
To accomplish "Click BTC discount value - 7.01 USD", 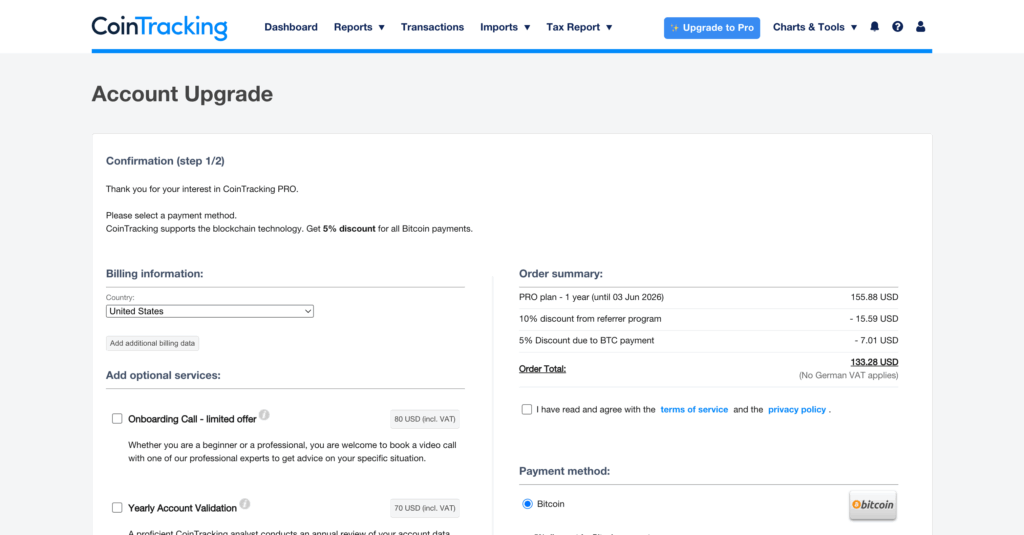I will click(876, 340).
